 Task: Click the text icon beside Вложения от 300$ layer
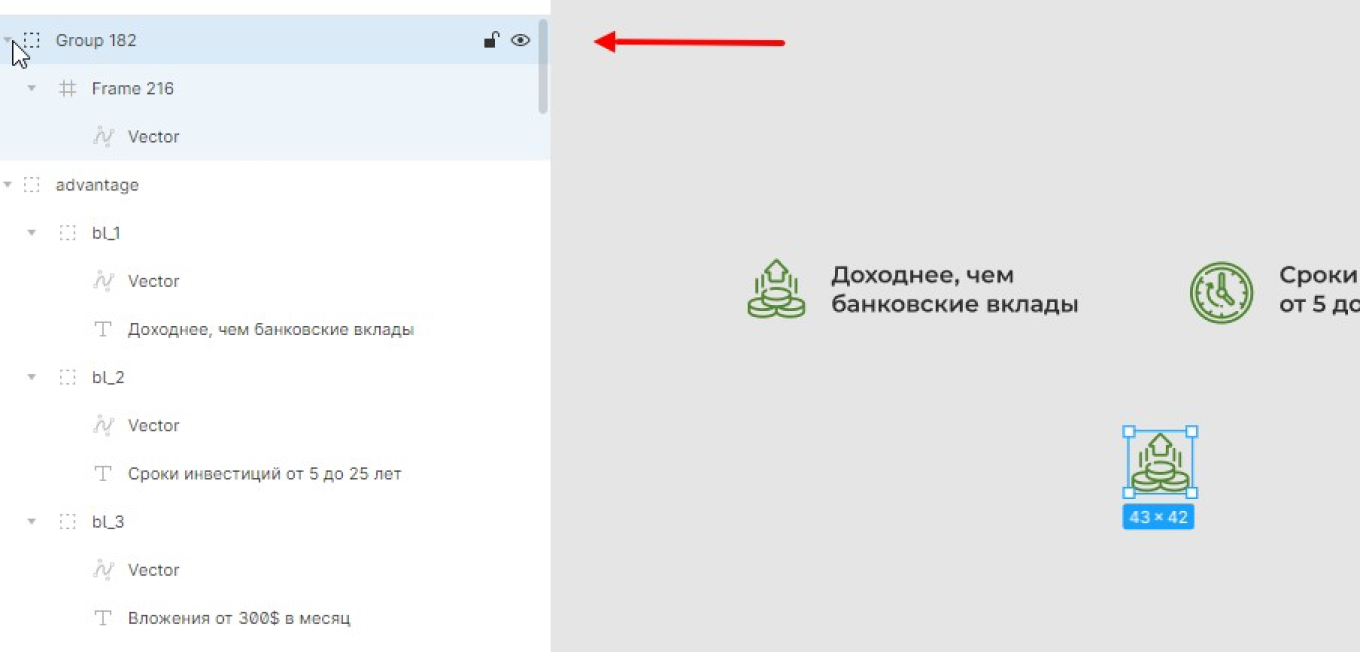(102, 618)
